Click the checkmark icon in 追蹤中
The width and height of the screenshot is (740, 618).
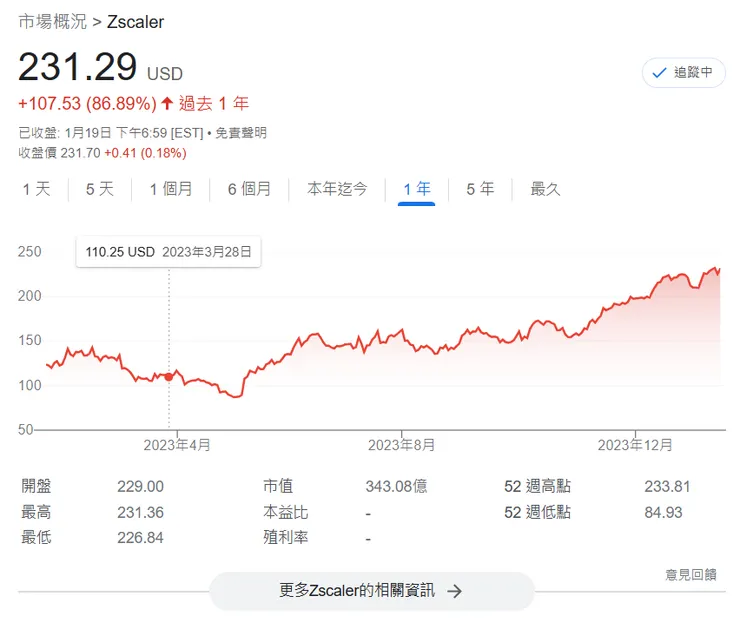[659, 72]
